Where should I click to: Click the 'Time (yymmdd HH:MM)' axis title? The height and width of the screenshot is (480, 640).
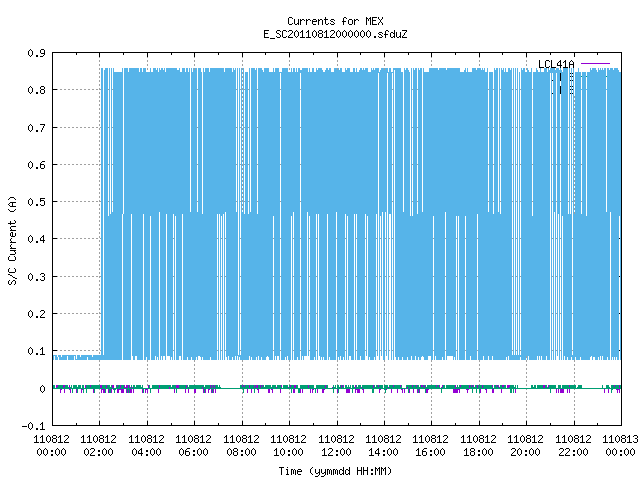click(x=335, y=471)
